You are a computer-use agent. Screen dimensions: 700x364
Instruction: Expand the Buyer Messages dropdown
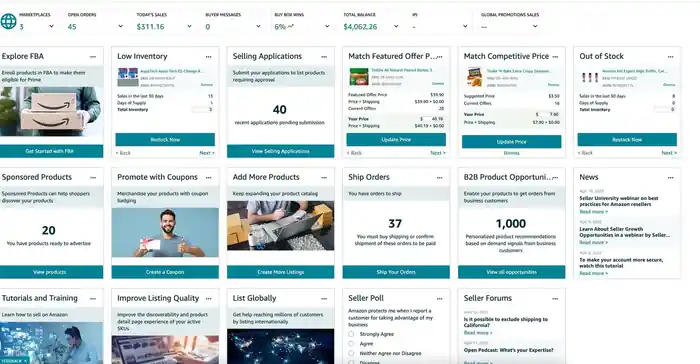click(258, 26)
